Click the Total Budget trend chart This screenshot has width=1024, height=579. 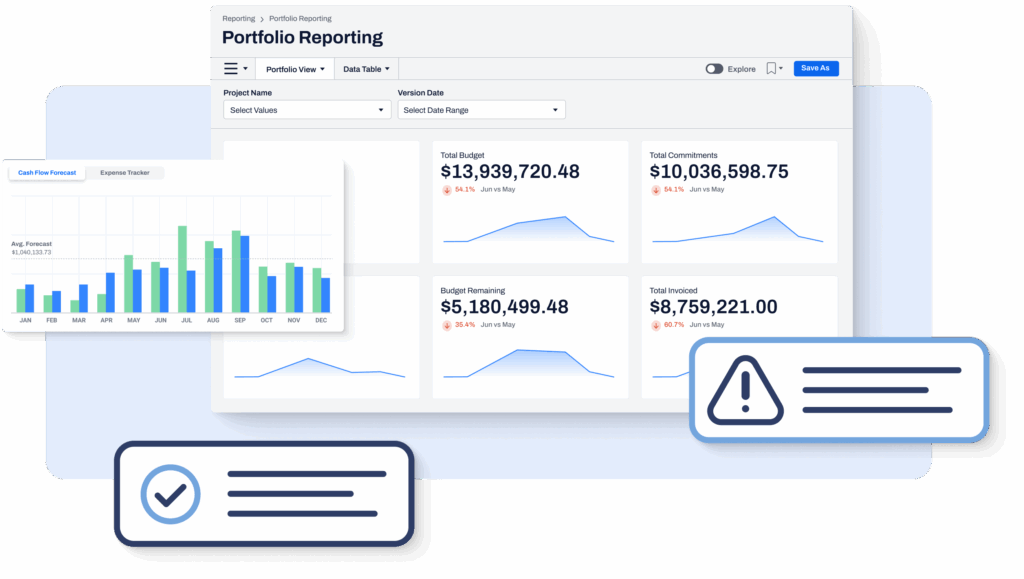[x=529, y=229]
